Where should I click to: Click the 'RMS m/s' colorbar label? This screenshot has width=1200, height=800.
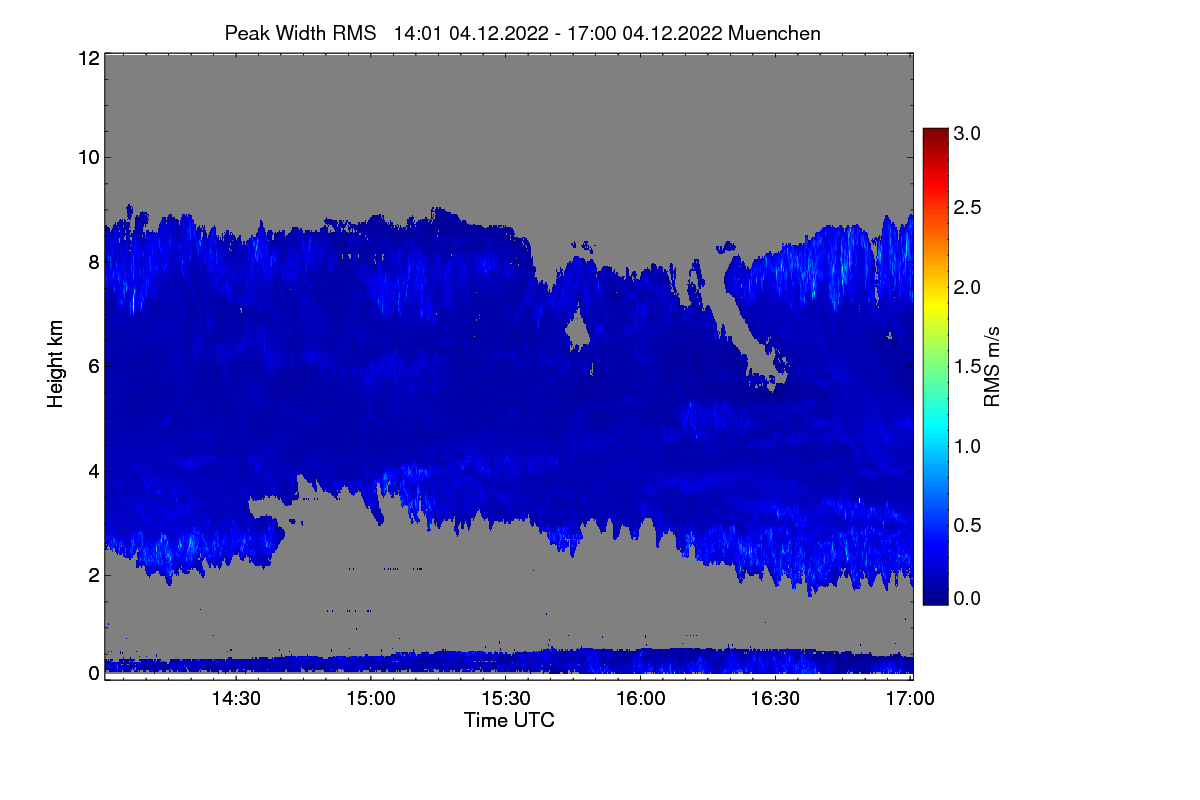tap(992, 365)
